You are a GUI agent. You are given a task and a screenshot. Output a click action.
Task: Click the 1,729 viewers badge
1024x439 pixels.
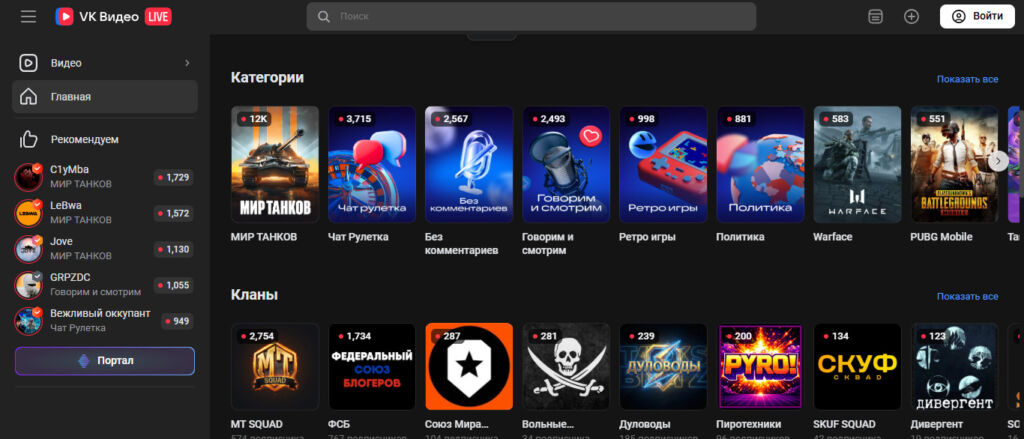[x=173, y=178]
